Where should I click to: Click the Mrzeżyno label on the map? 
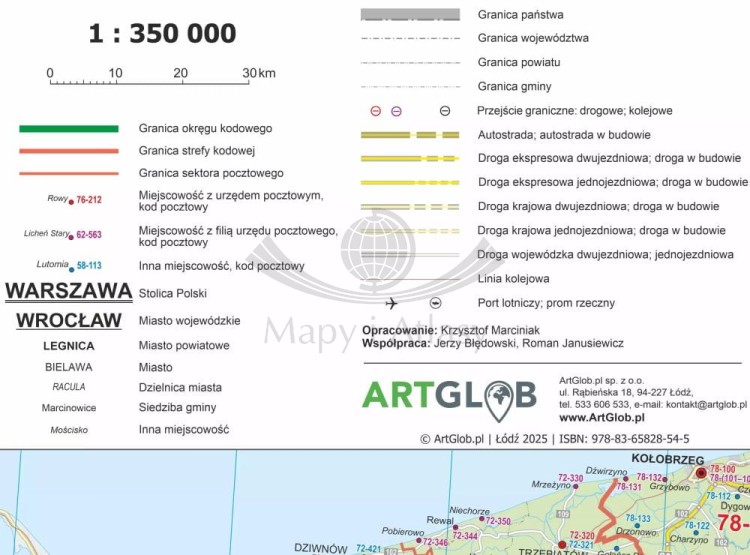(x=551, y=485)
